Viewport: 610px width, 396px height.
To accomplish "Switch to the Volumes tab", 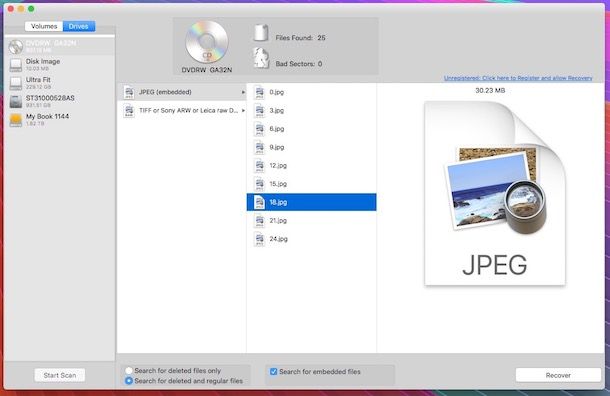I will click(x=44, y=26).
